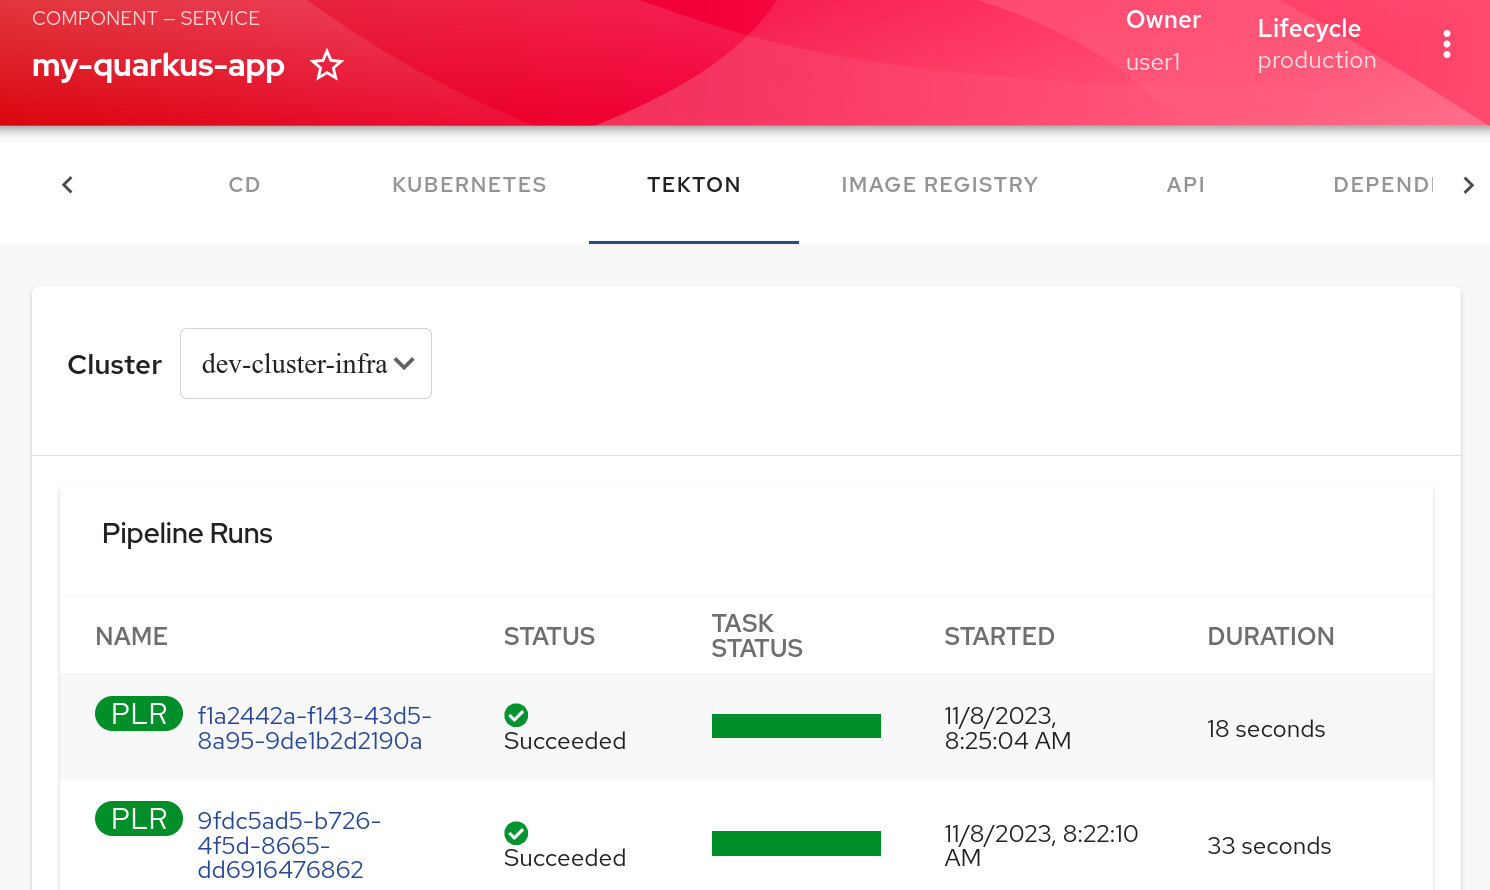Star my-quarkus-app as favorite
The width and height of the screenshot is (1490, 890).
pyautogui.click(x=326, y=66)
